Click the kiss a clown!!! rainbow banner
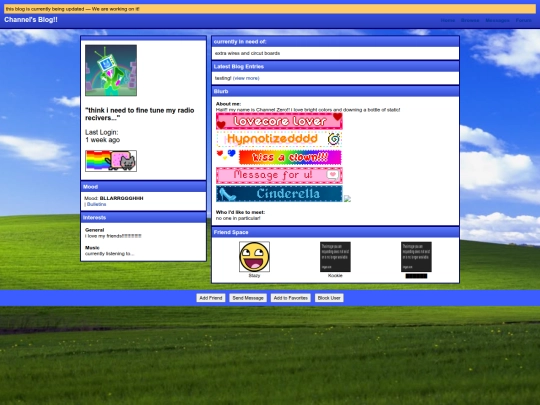The image size is (540, 405). point(290,157)
